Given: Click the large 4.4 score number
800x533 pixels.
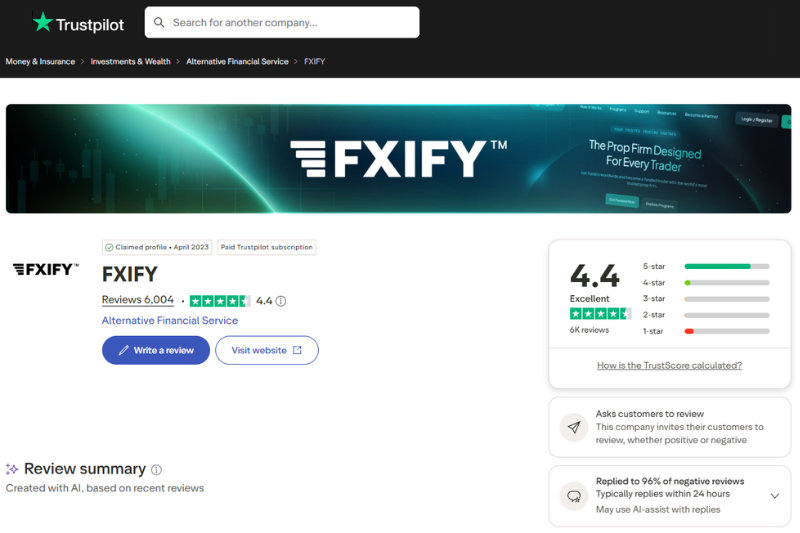Looking at the screenshot, I should (x=595, y=276).
